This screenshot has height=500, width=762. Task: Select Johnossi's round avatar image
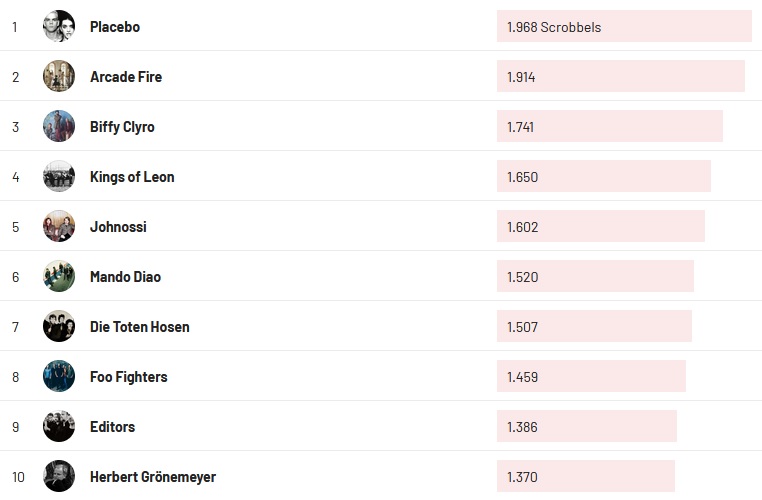point(59,227)
